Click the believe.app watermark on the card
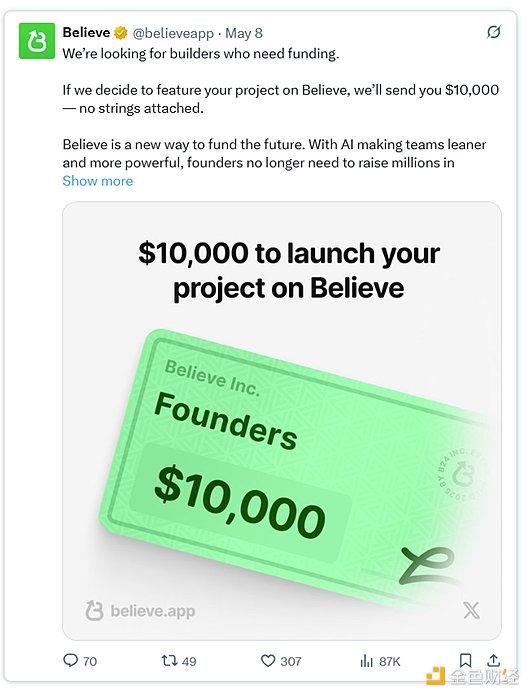530x696 pixels. pyautogui.click(x=140, y=611)
